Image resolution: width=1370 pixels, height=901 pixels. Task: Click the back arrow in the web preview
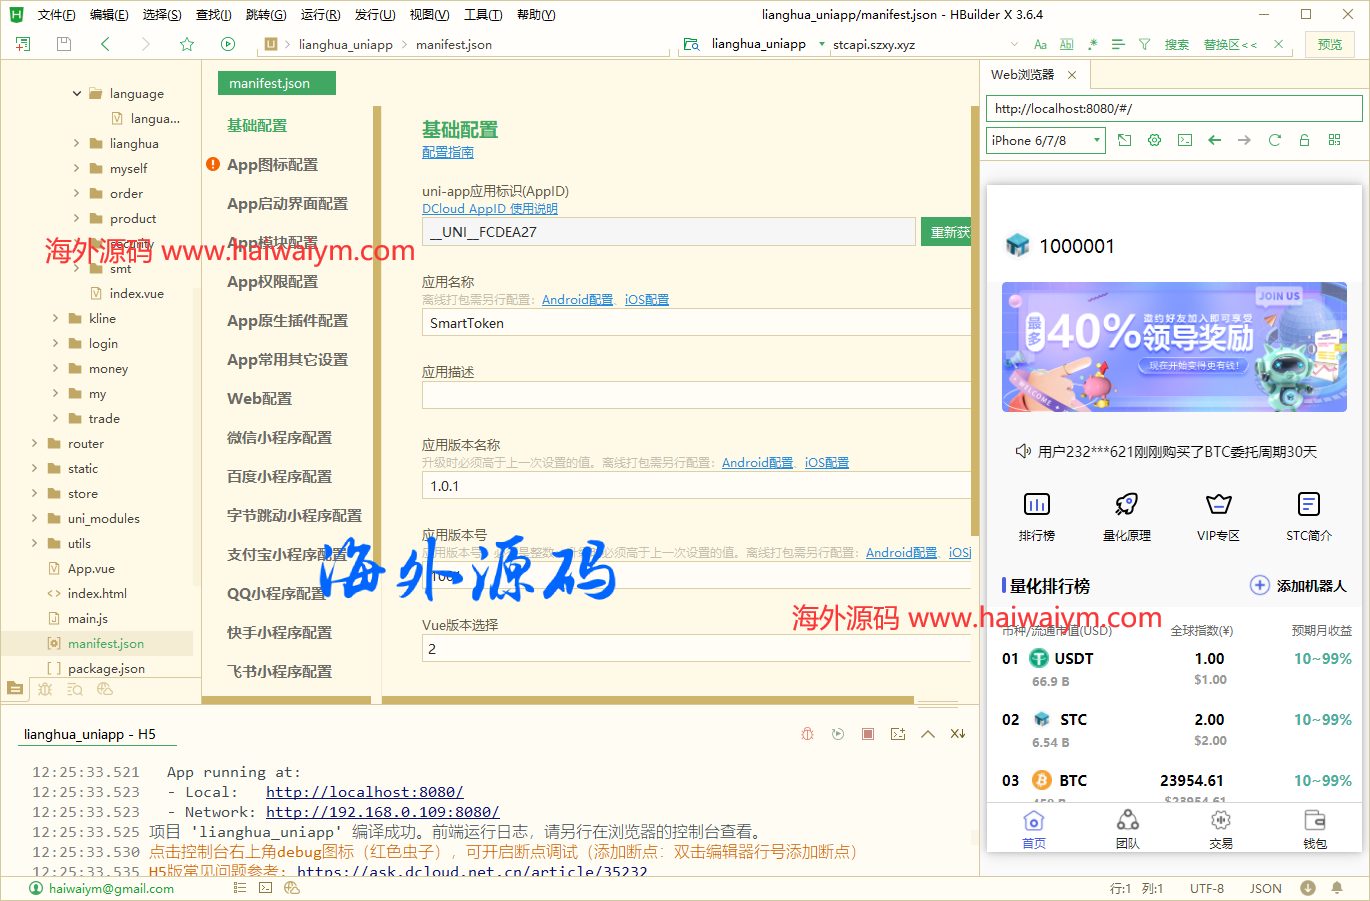point(1215,141)
